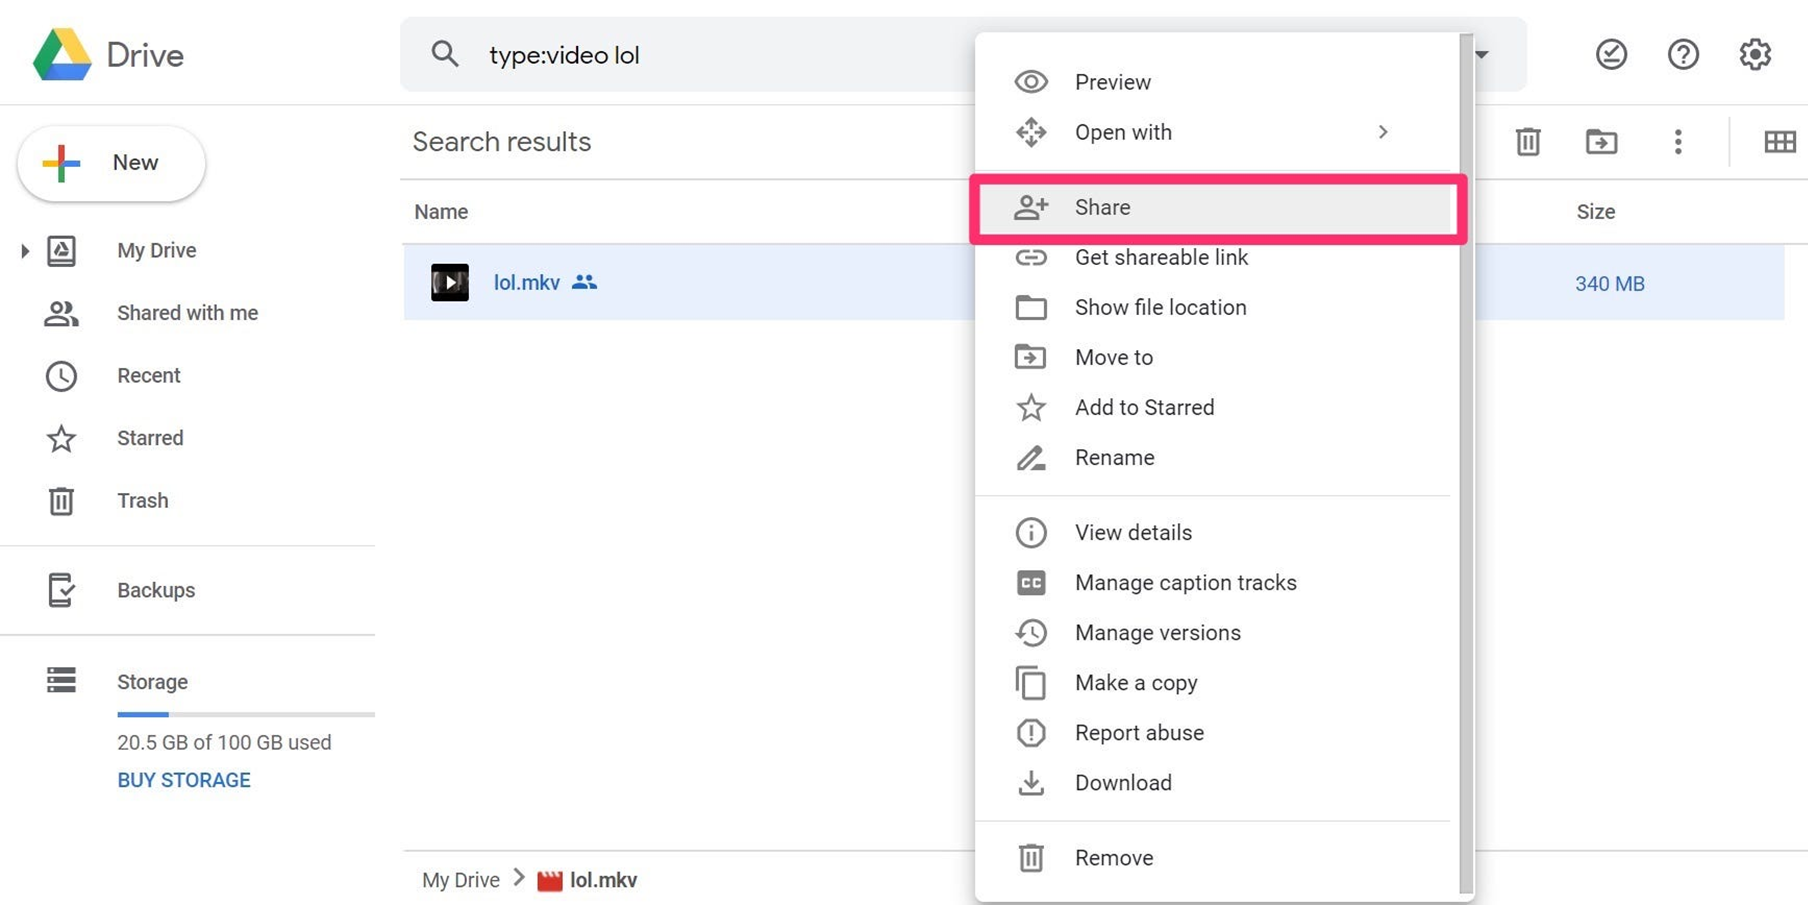1808x905 pixels.
Task: Click the search magnifier icon
Action: (x=445, y=54)
